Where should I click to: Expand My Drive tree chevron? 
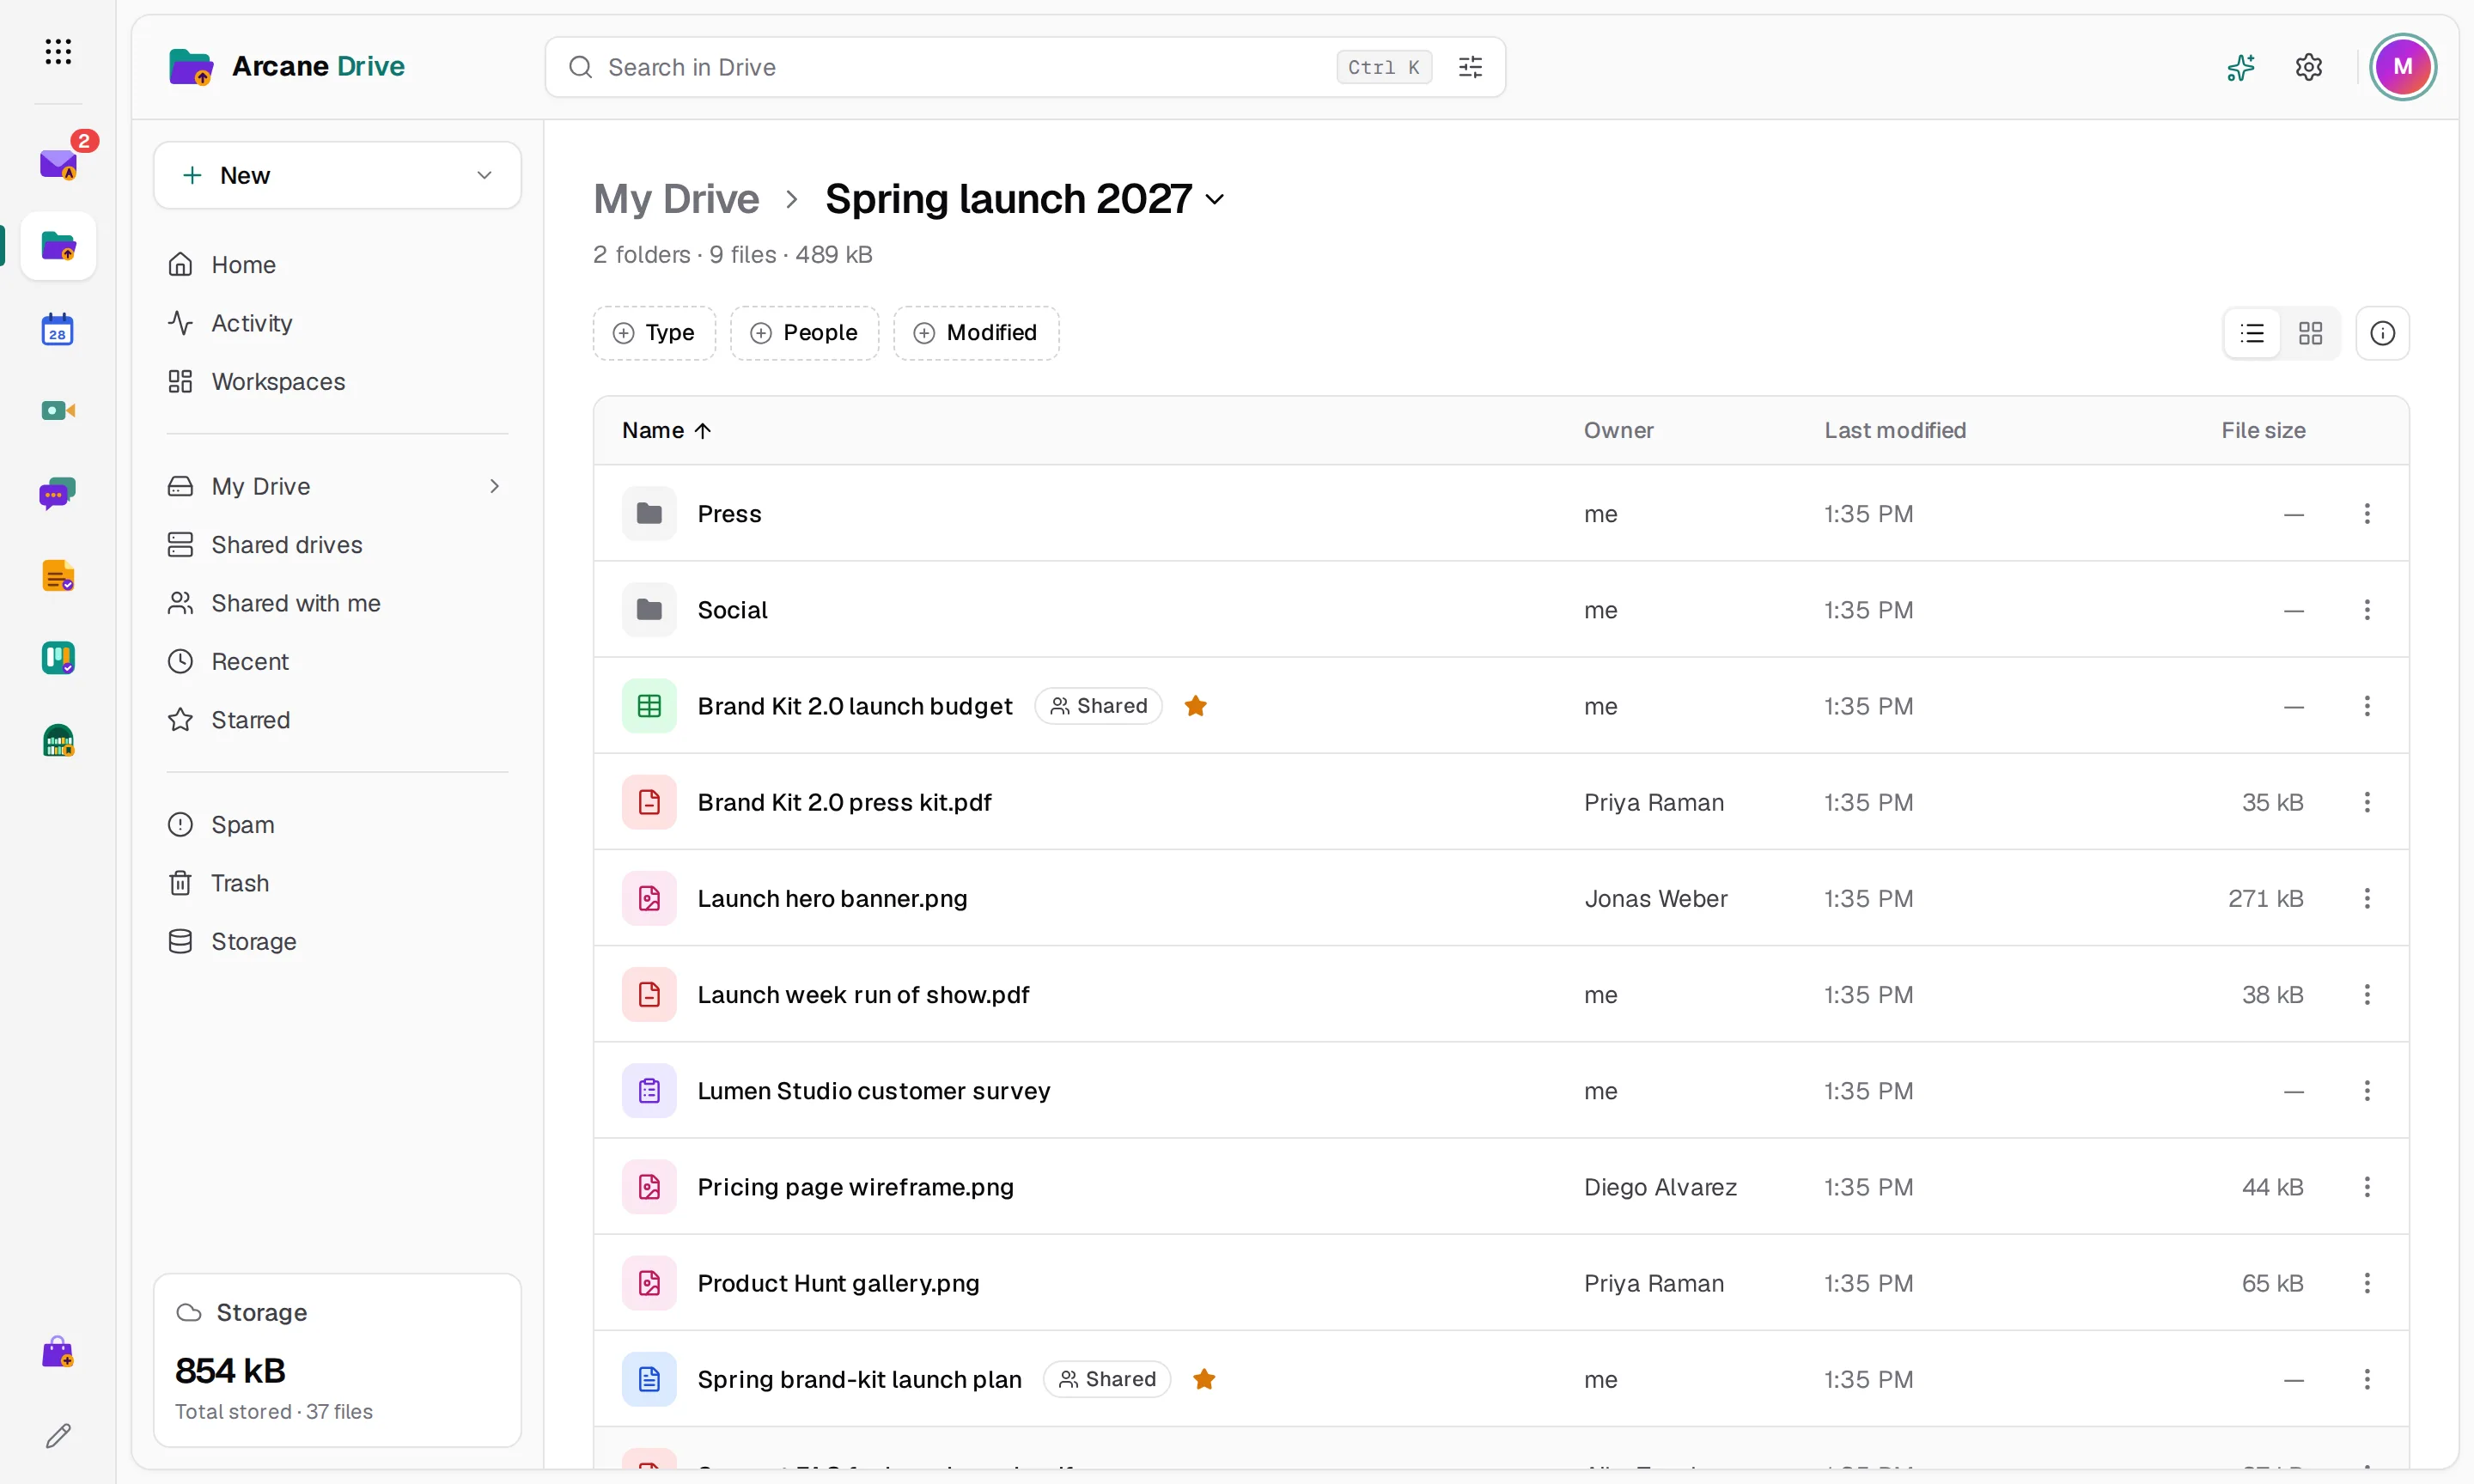click(x=494, y=486)
